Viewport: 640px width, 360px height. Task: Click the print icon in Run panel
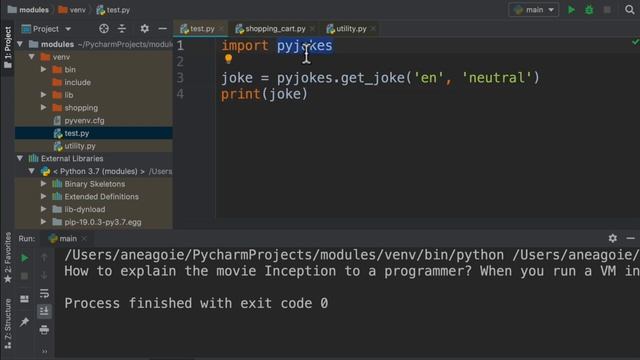tap(44, 329)
